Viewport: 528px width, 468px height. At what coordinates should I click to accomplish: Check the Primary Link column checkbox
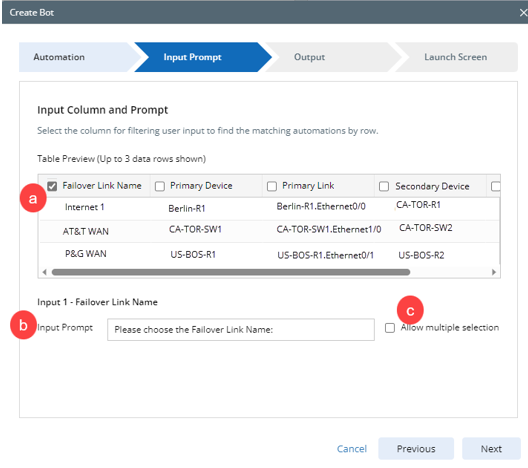(272, 186)
